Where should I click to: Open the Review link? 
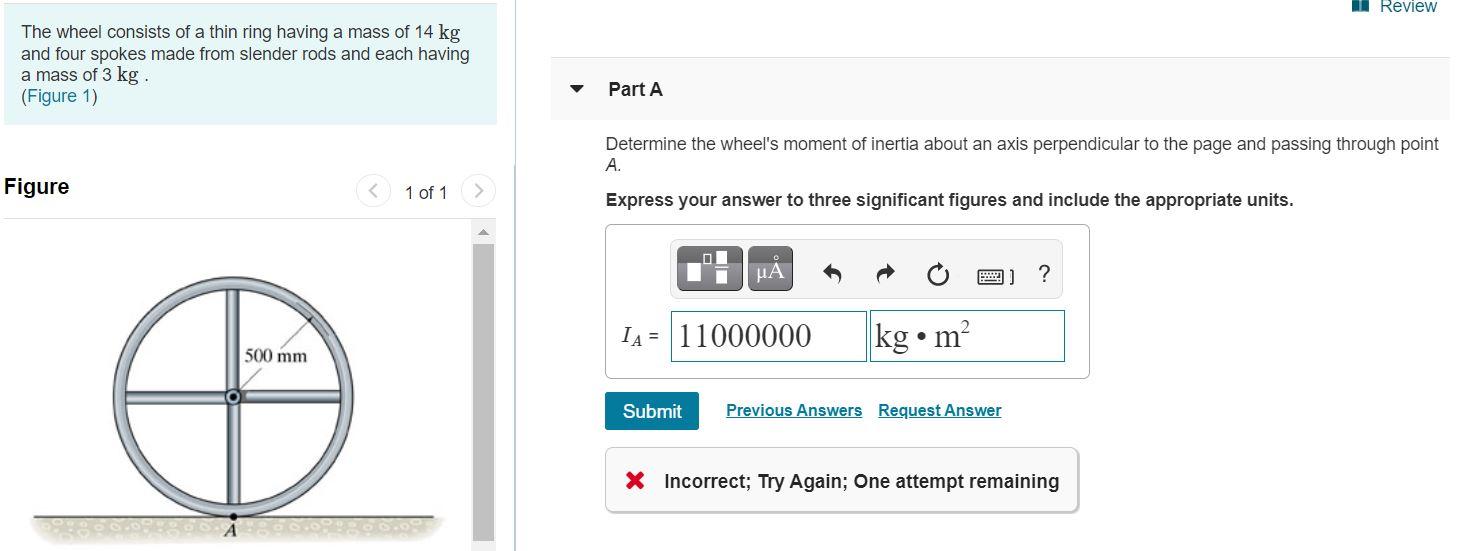[1394, 6]
